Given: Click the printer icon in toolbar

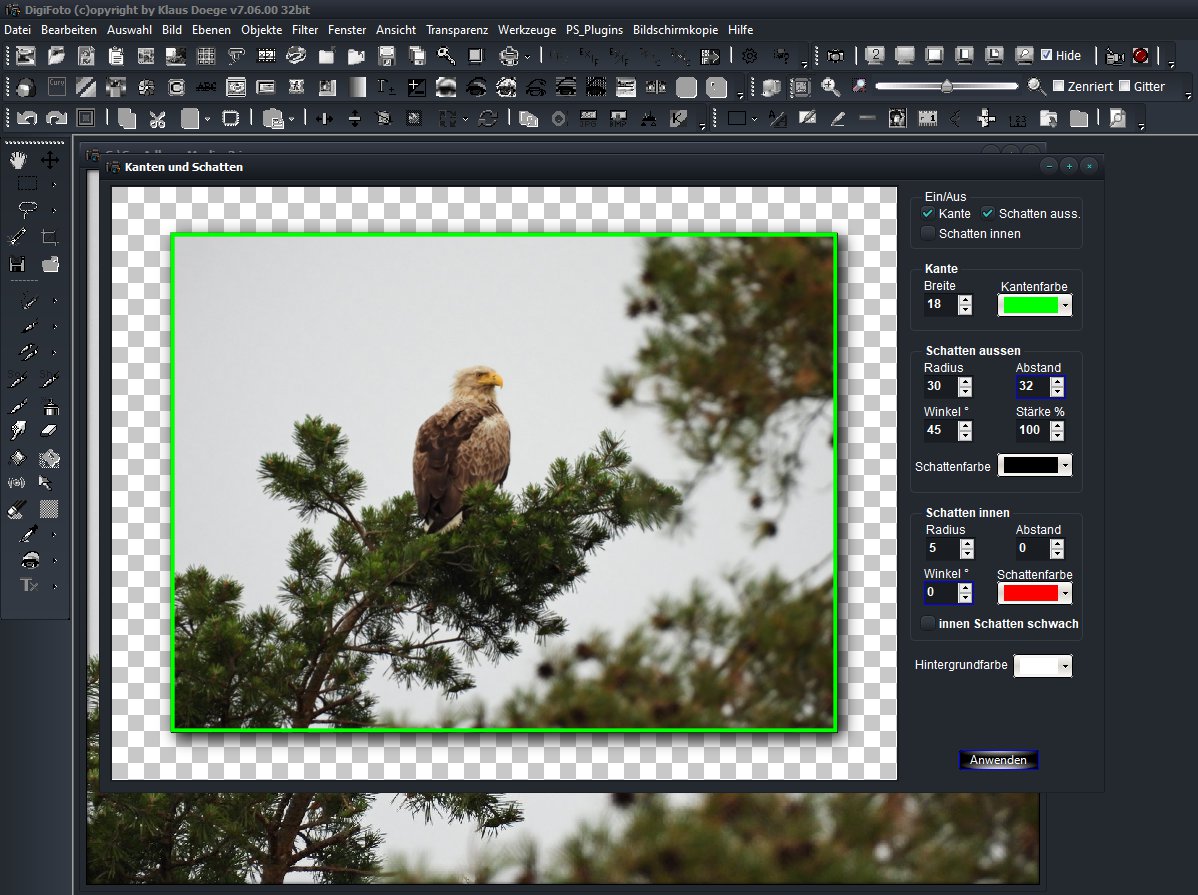Looking at the screenshot, I should pos(510,55).
